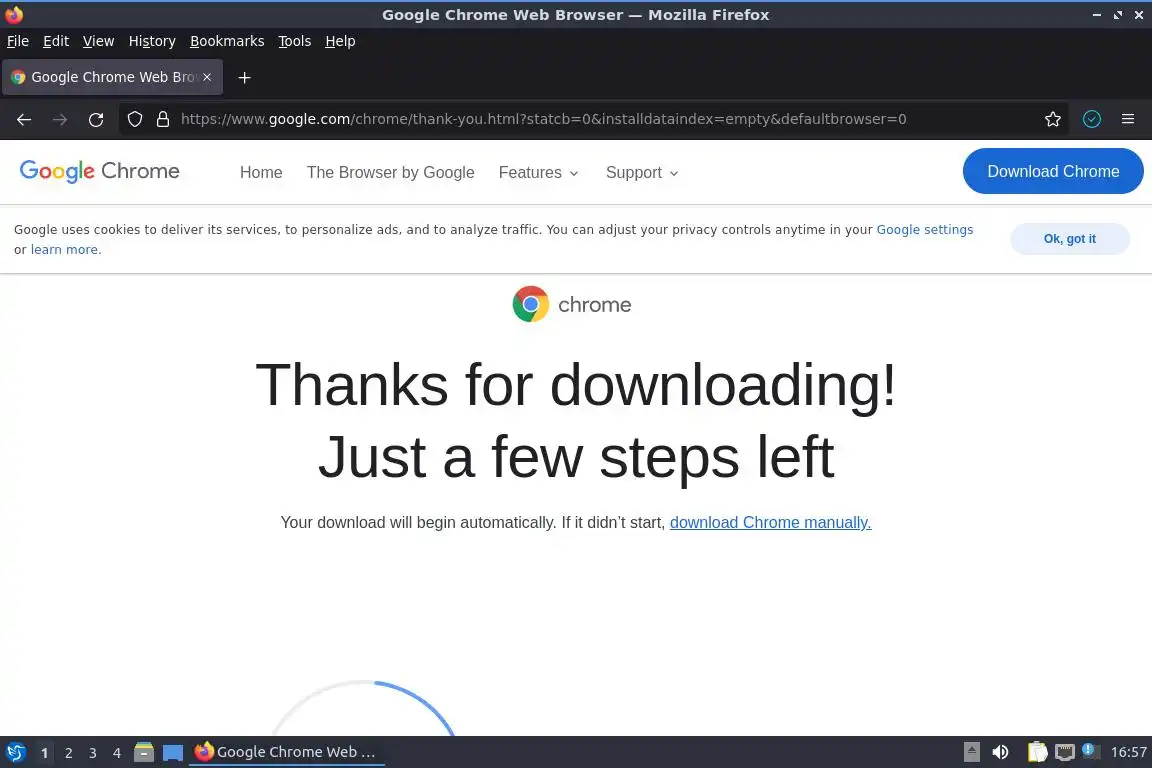View site security padlock info
Viewport: 1152px width, 768px height.
click(163, 119)
